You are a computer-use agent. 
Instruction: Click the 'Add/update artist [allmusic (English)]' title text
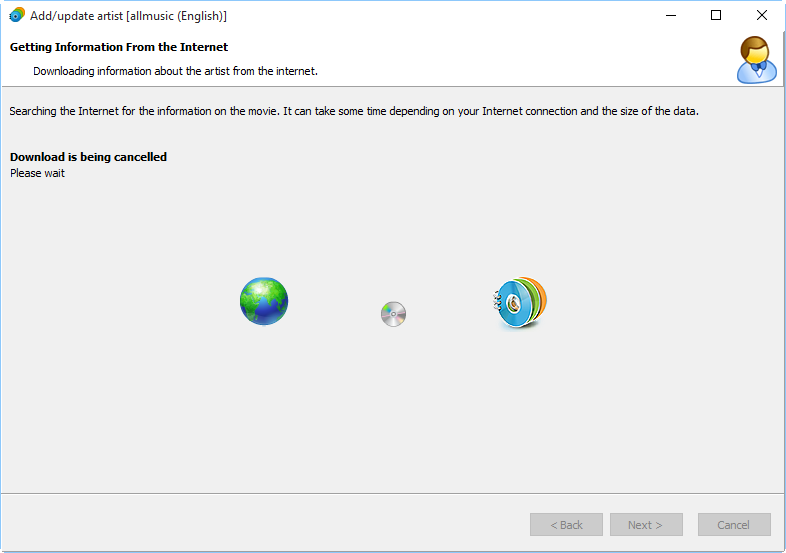tap(128, 16)
